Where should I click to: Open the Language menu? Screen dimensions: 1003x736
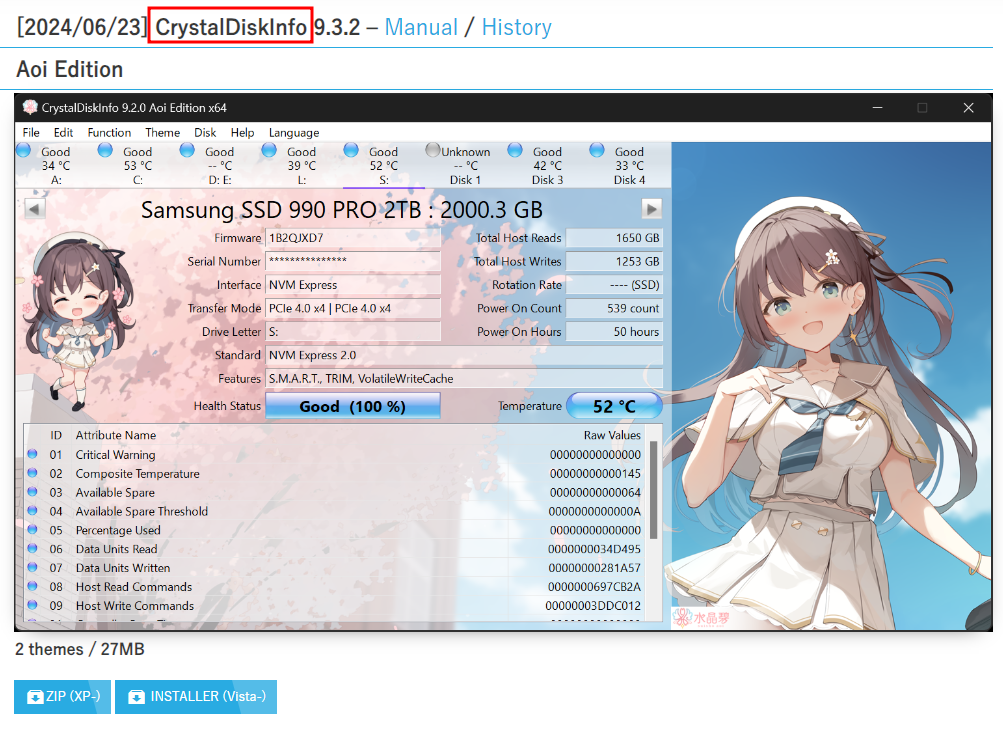(x=294, y=132)
